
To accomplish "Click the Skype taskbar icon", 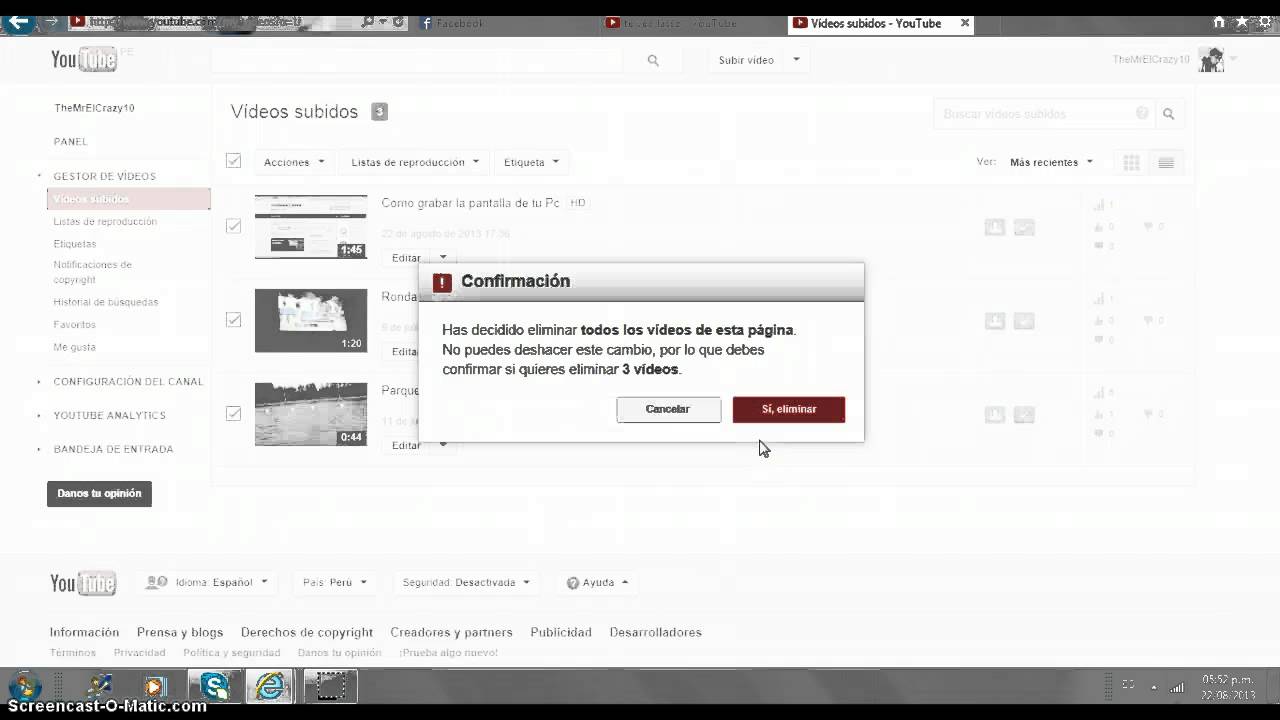I will tap(214, 686).
